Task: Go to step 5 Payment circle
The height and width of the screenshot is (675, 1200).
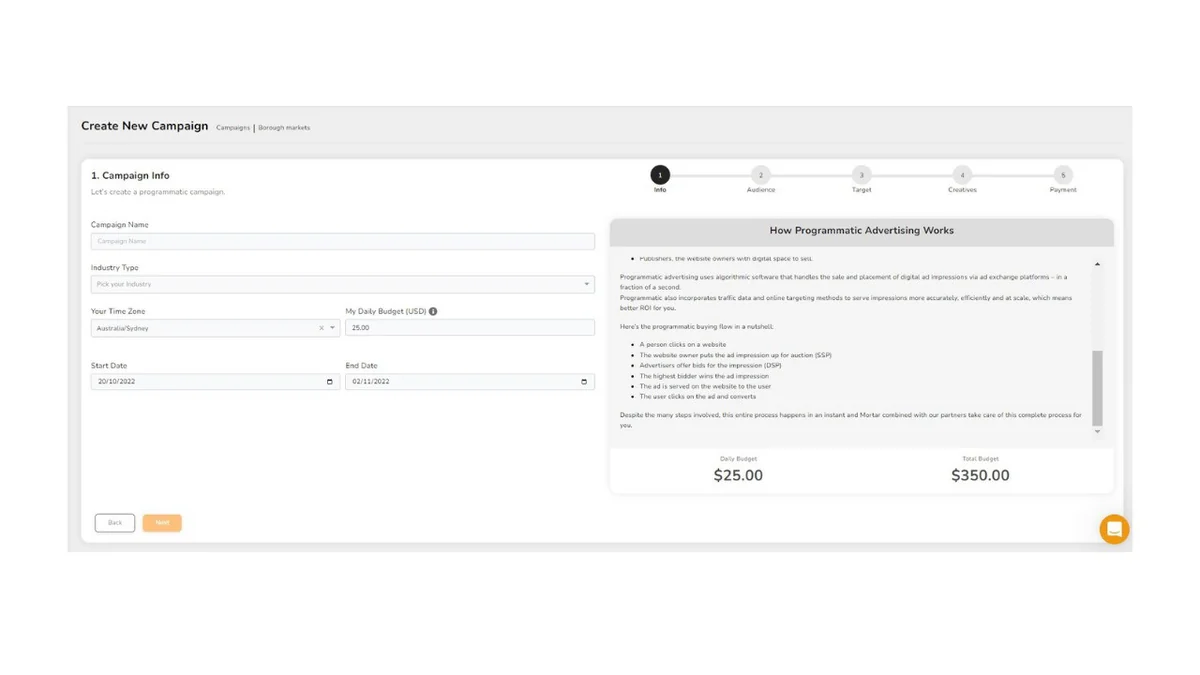Action: pos(1063,175)
